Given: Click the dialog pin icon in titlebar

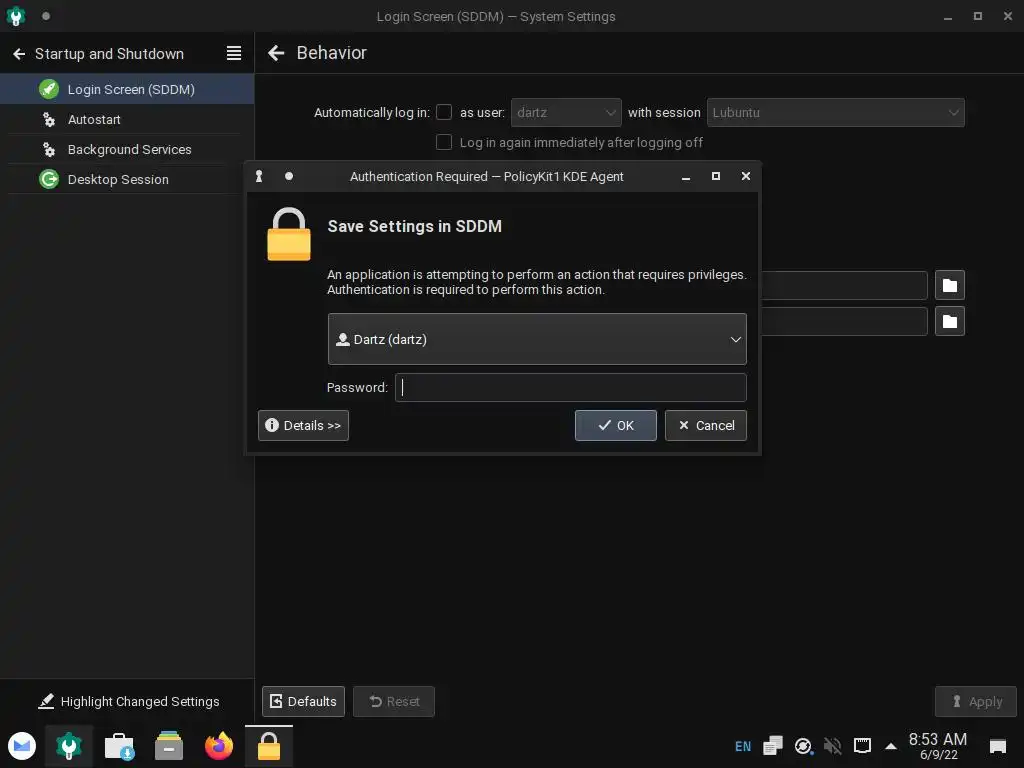Looking at the screenshot, I should [259, 176].
